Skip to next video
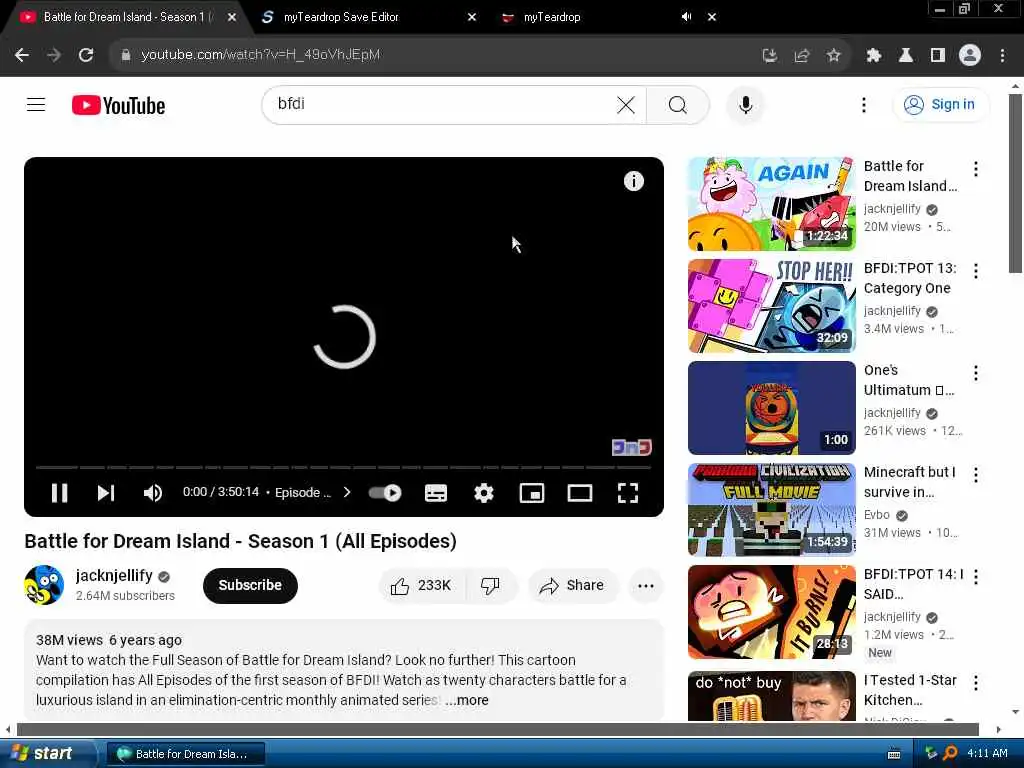Image resolution: width=1024 pixels, height=768 pixels. pos(106,493)
